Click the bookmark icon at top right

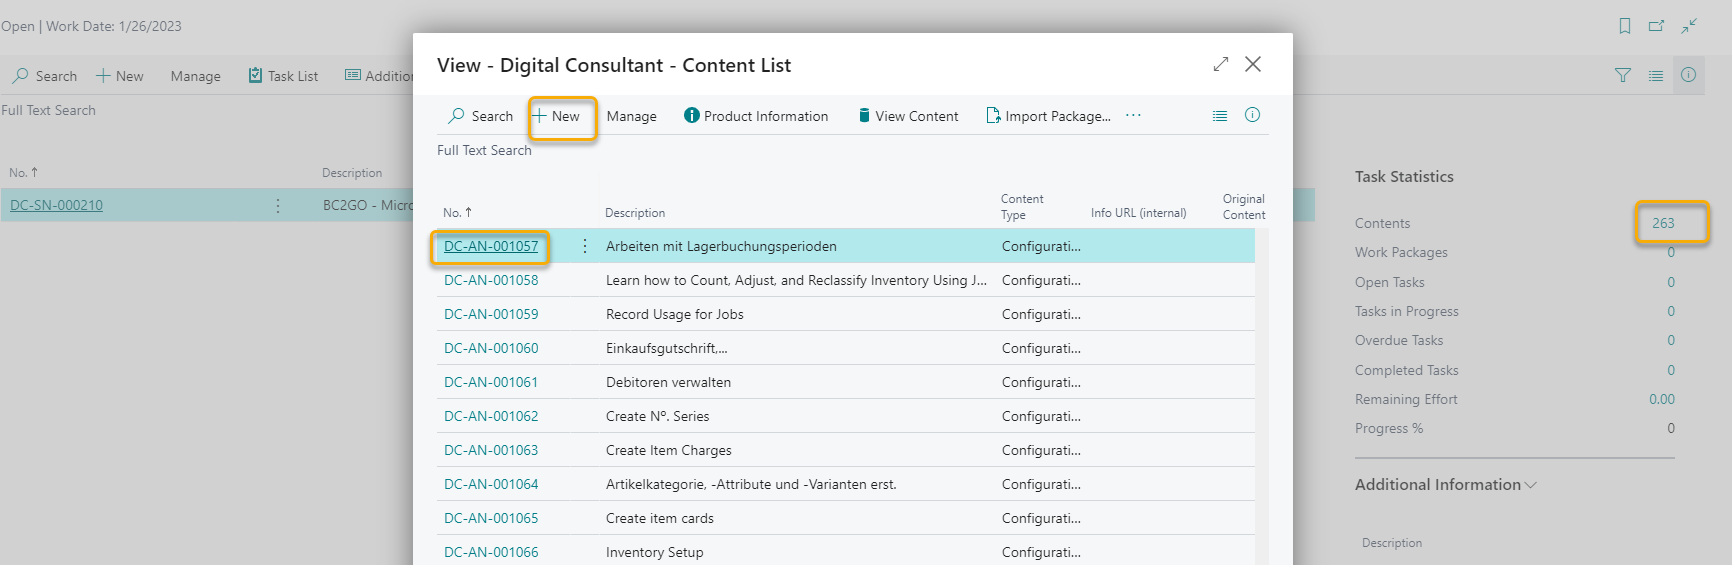point(1625,26)
